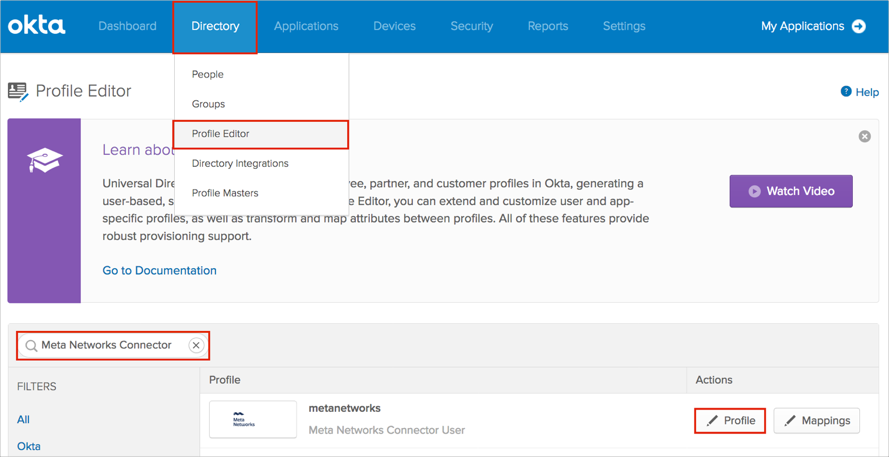Expand the Applications menu

tap(306, 26)
